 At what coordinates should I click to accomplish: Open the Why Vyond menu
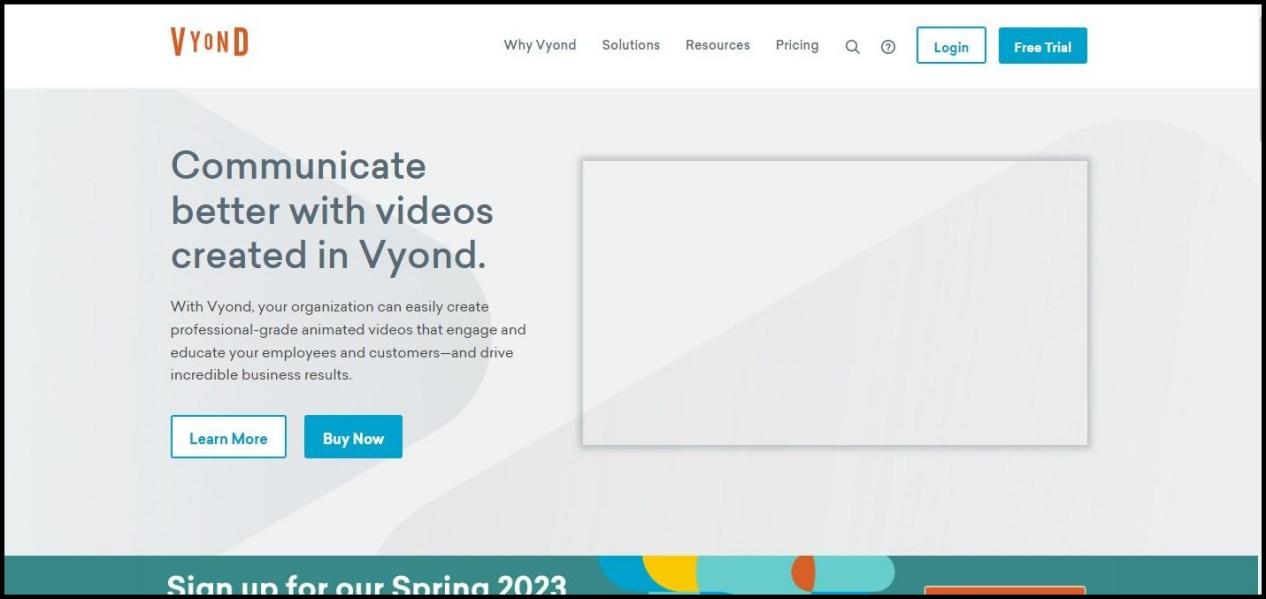tap(540, 45)
